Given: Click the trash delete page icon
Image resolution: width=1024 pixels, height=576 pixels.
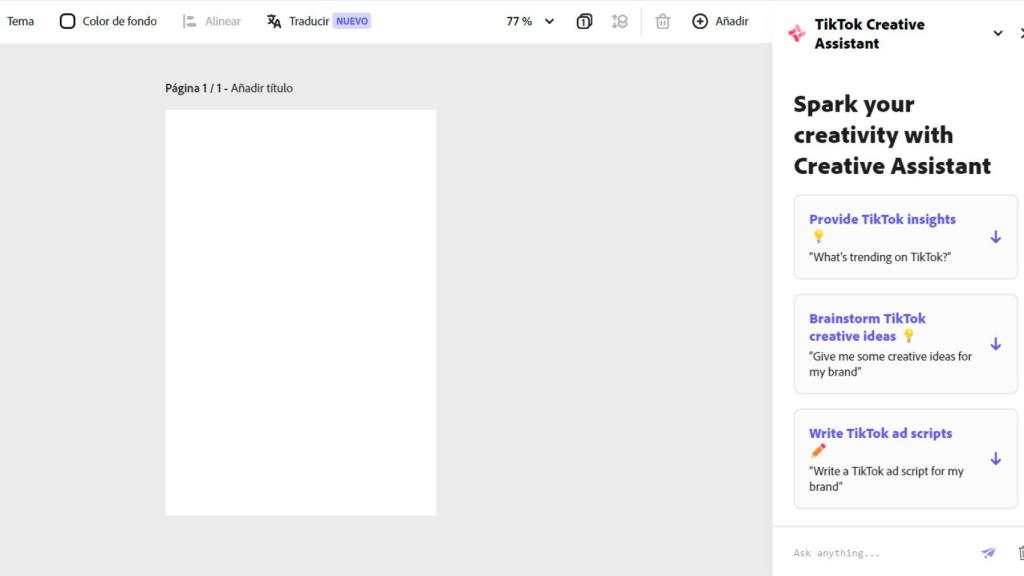Looking at the screenshot, I should pyautogui.click(x=663, y=21).
